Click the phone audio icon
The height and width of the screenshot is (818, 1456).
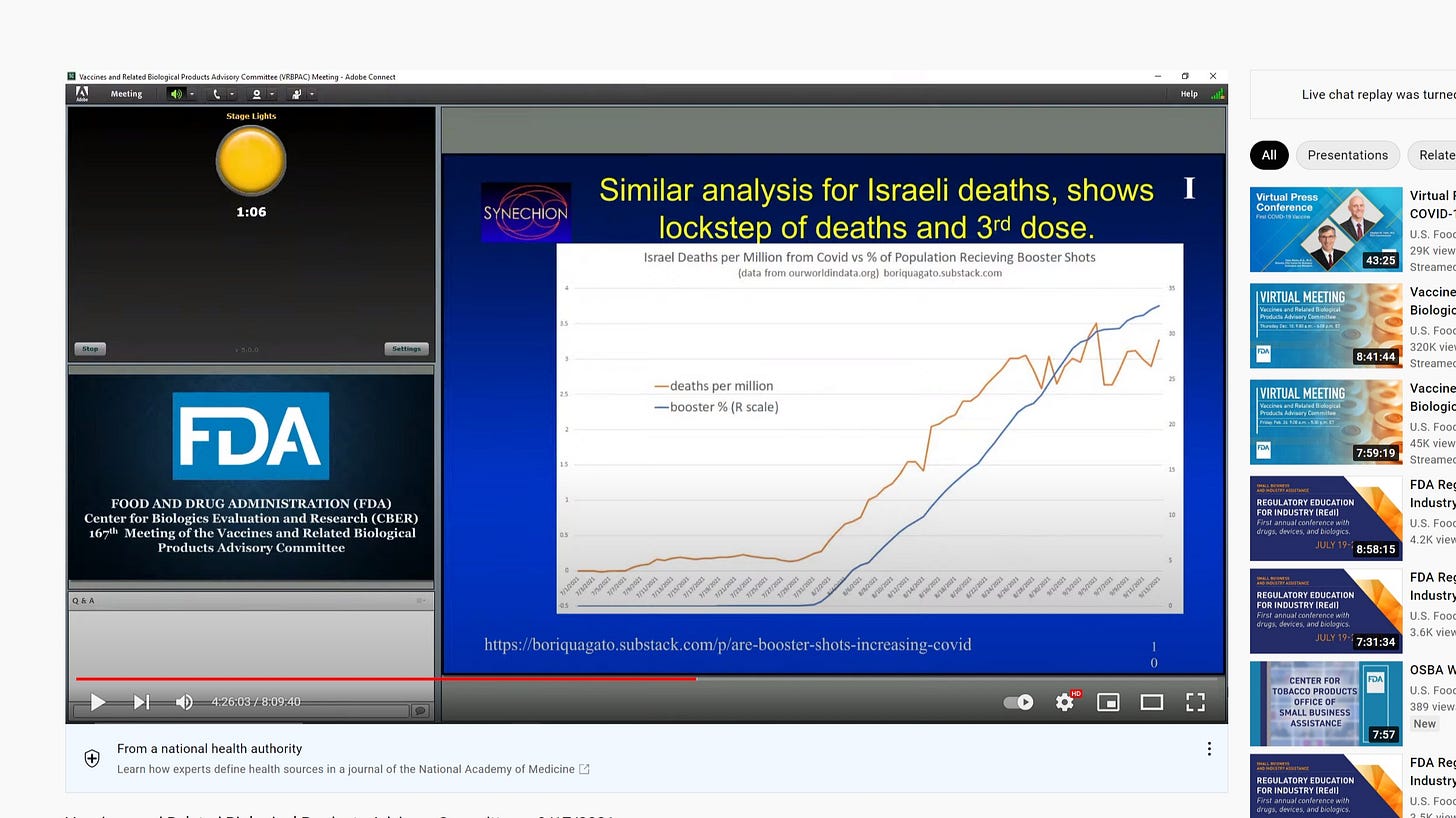[x=216, y=94]
